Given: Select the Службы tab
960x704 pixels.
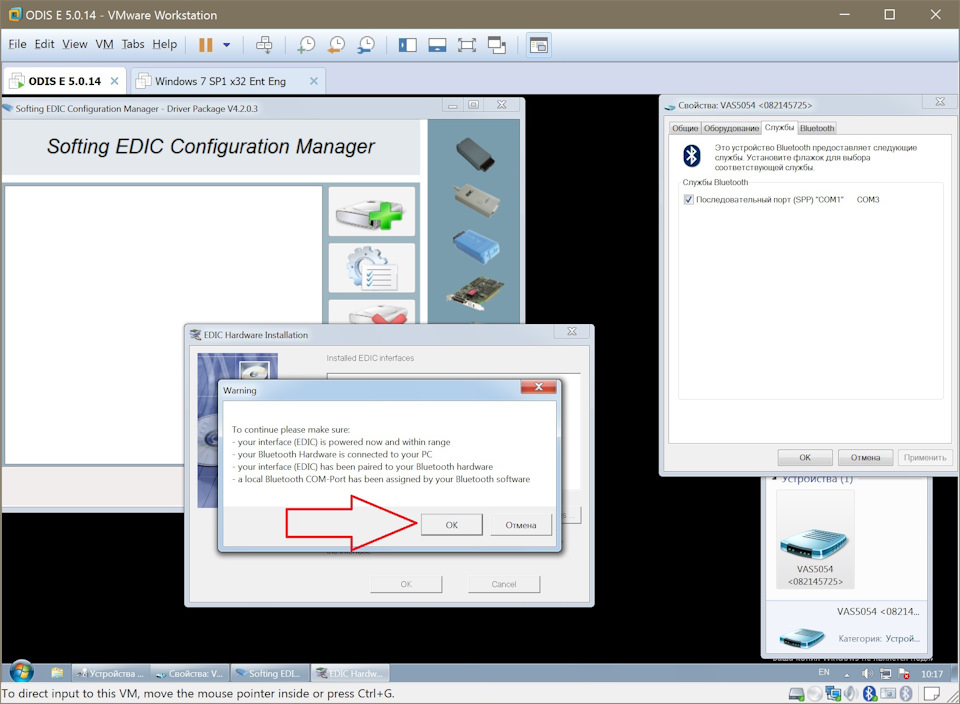Looking at the screenshot, I should coord(779,127).
